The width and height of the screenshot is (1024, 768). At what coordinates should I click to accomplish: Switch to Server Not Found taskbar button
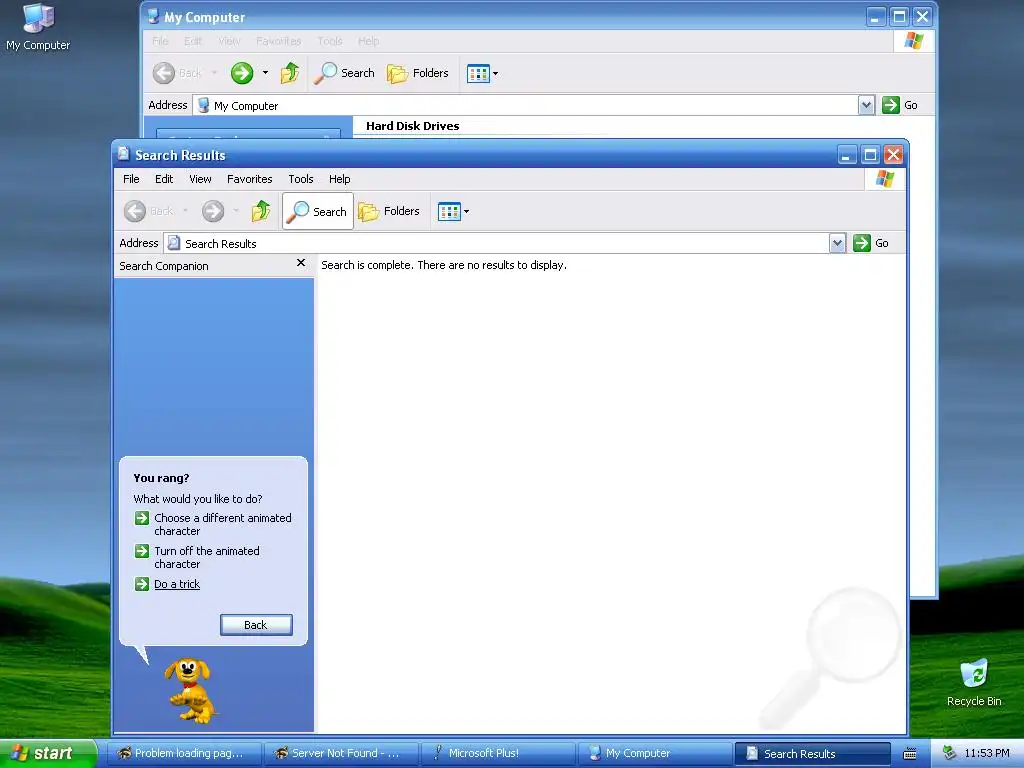[x=342, y=753]
